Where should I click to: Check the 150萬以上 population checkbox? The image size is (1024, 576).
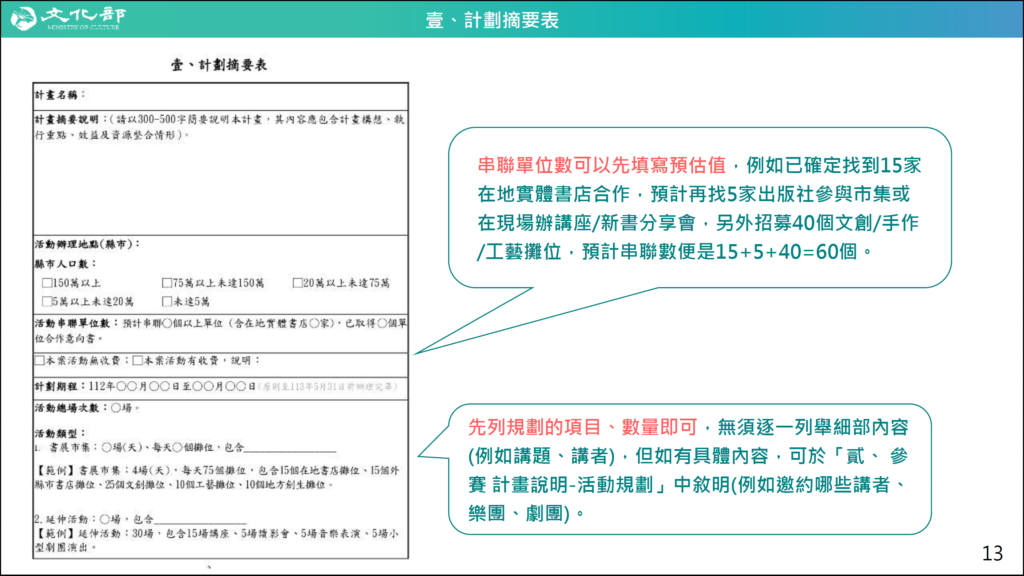(46, 283)
